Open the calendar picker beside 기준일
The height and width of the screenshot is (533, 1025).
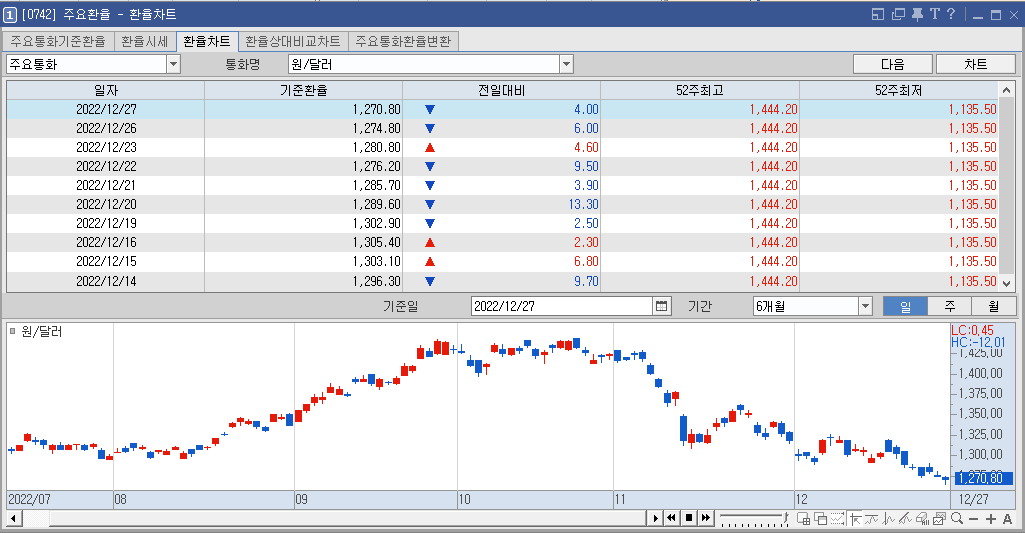click(662, 306)
